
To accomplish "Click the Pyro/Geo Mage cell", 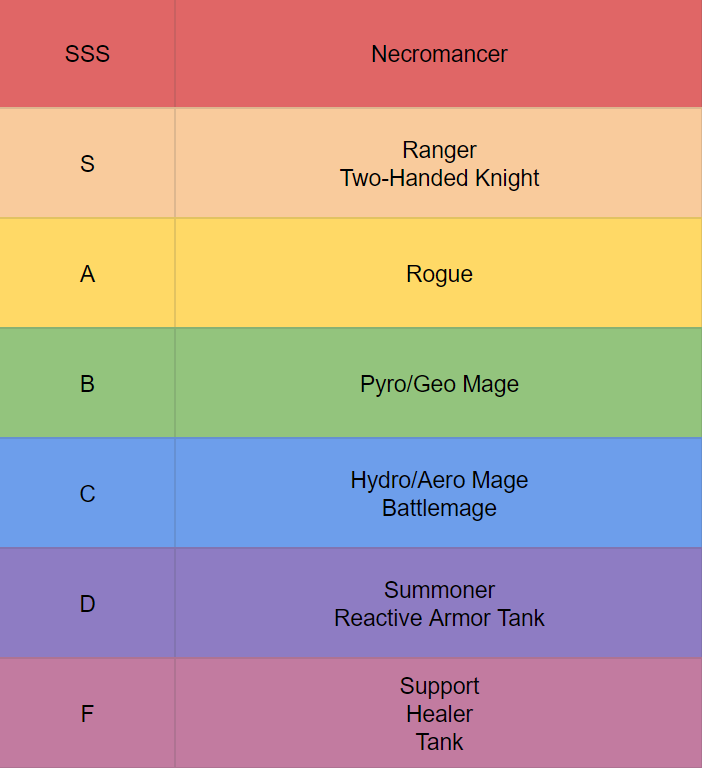I will tap(438, 383).
